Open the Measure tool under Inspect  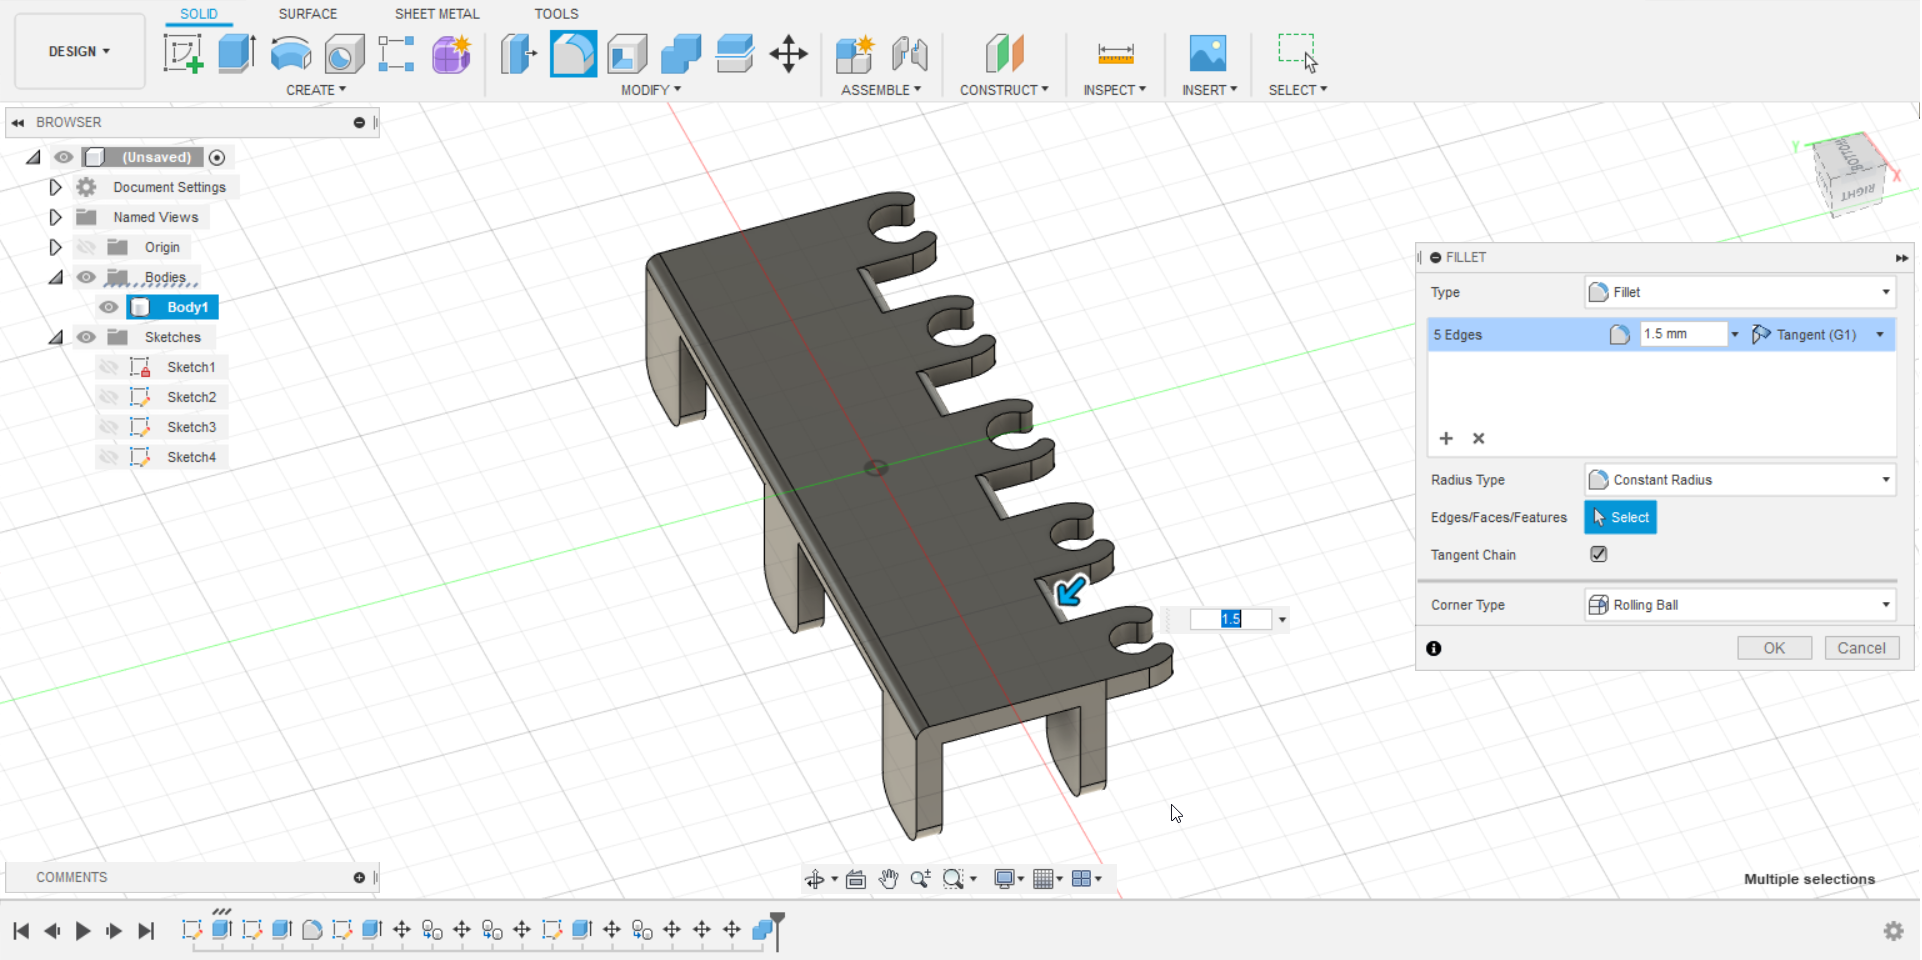pos(1115,53)
